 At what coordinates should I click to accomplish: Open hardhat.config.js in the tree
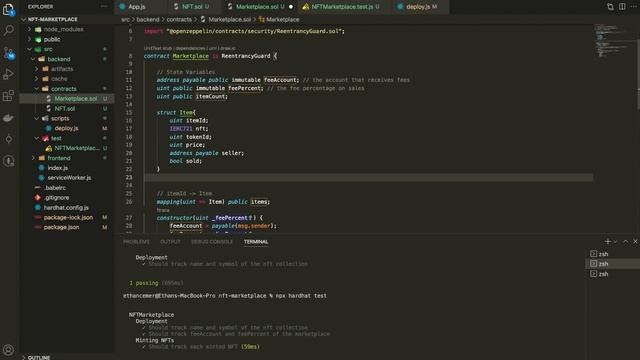[x=67, y=207]
